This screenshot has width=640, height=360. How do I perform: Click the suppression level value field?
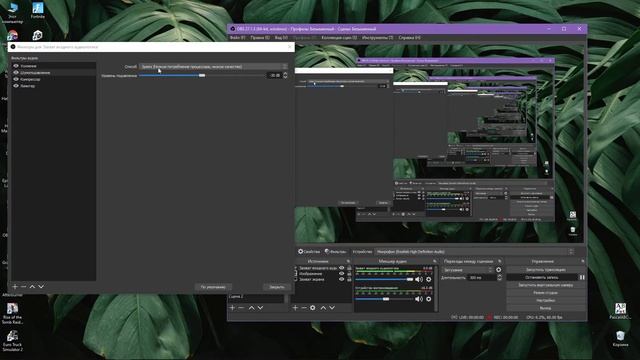[275, 76]
